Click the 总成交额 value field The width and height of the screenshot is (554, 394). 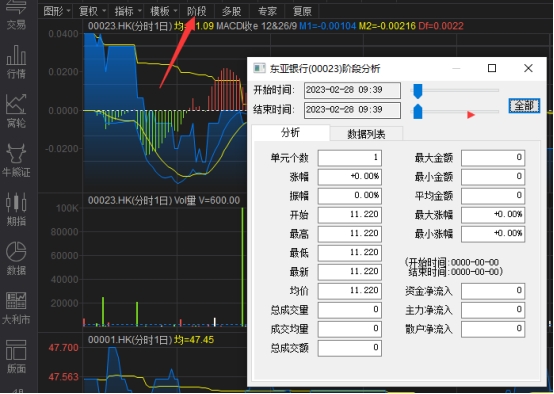350,348
